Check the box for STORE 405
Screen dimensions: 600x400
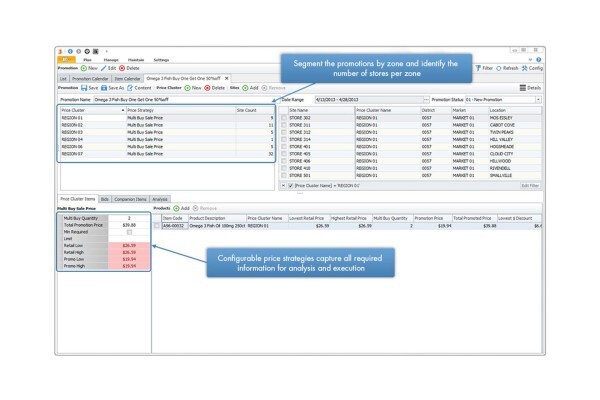point(284,154)
